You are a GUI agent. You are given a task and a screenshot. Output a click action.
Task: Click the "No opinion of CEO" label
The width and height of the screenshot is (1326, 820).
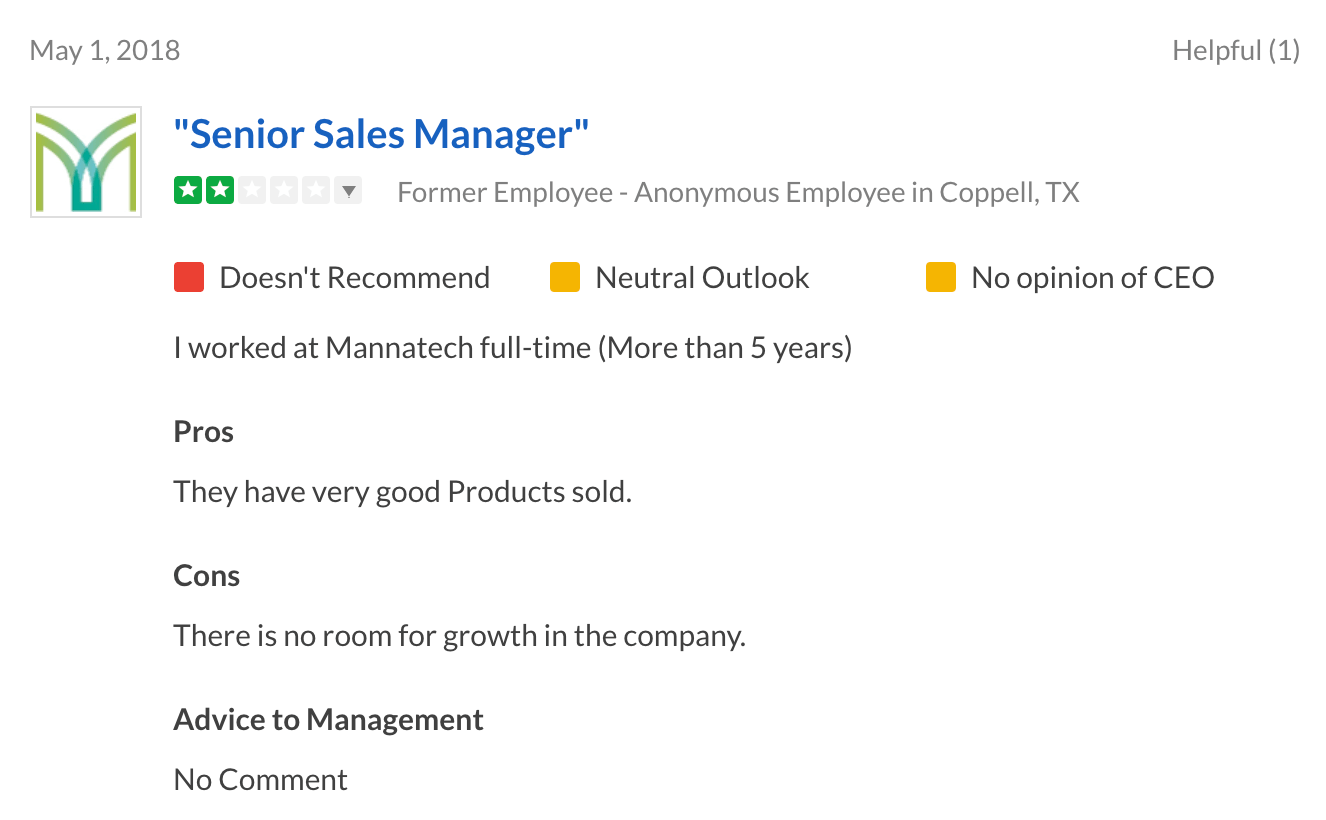1093,277
